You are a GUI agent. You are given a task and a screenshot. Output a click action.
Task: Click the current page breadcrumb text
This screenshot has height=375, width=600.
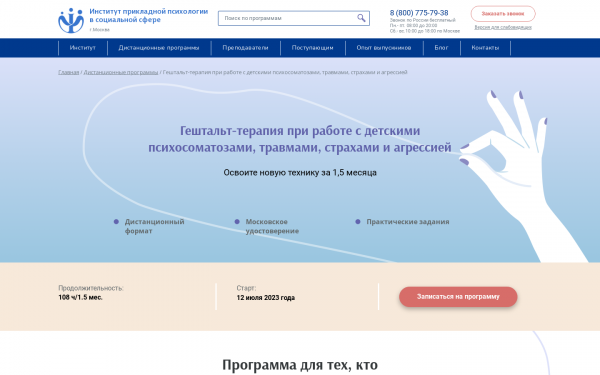click(285, 72)
